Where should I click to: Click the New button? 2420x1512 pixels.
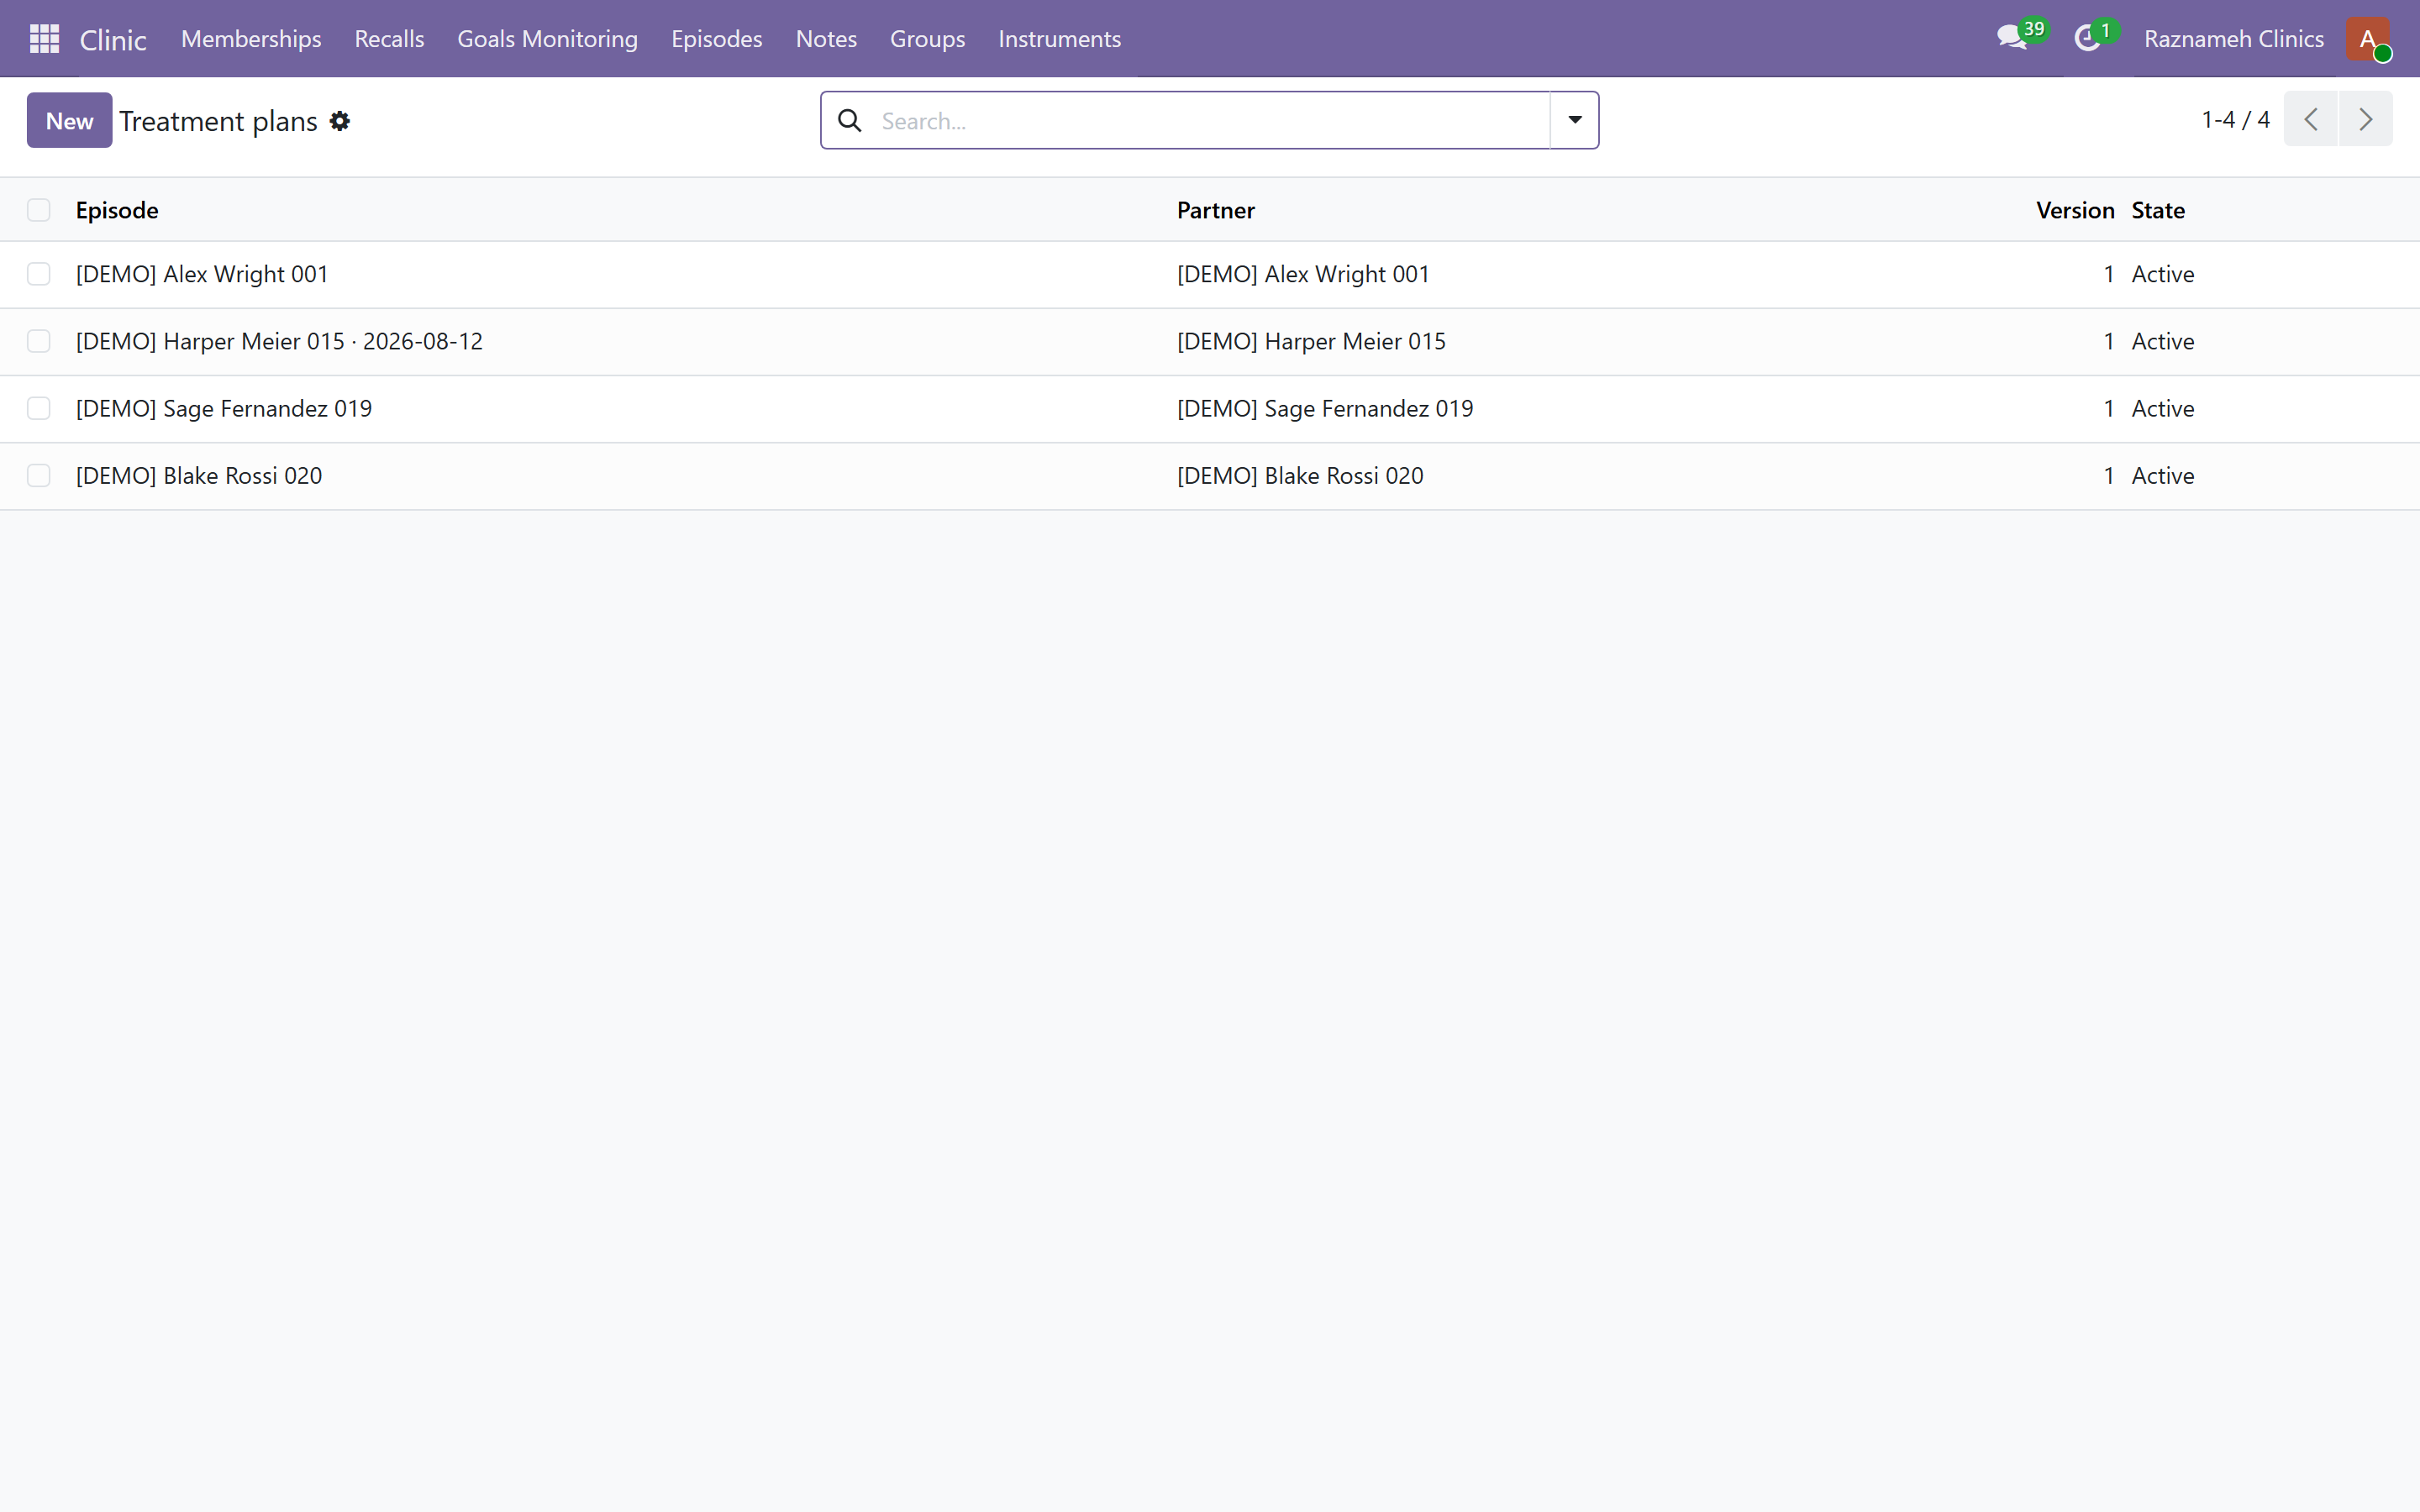click(x=69, y=120)
